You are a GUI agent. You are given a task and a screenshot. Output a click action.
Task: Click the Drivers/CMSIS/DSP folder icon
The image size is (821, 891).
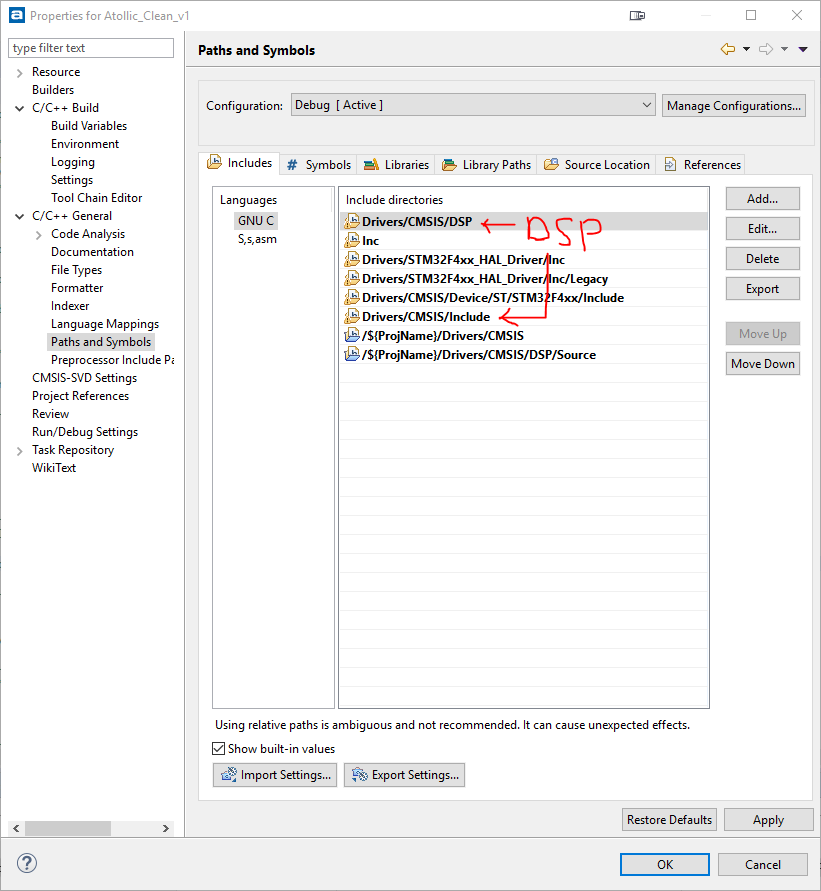coord(351,222)
